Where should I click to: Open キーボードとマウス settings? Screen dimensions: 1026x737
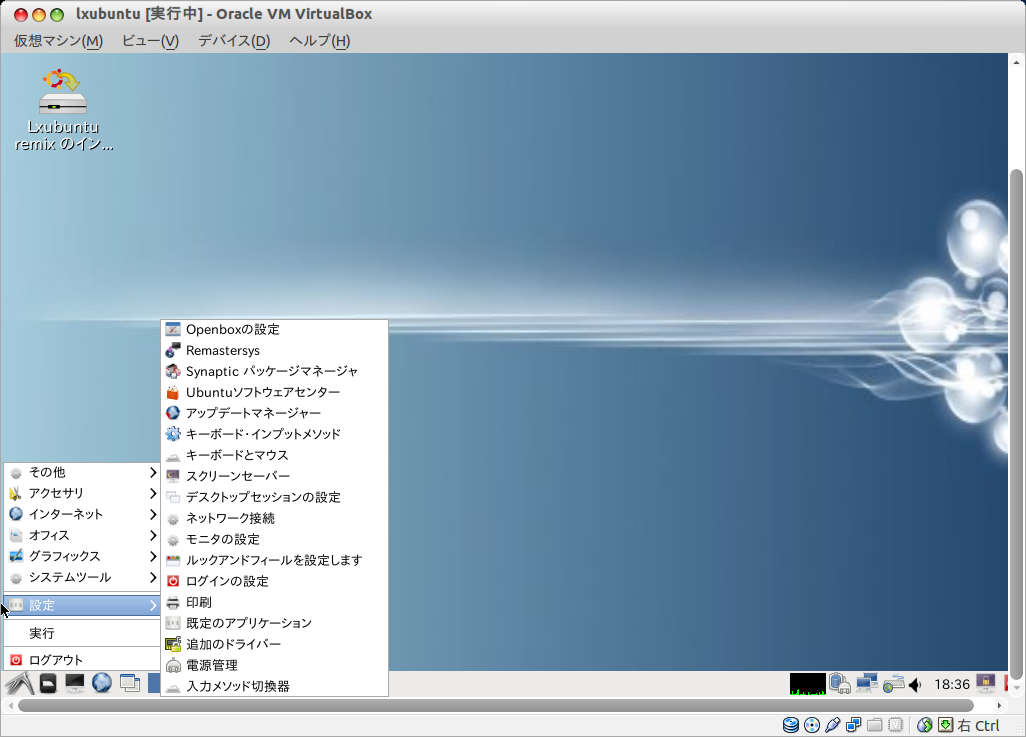274,455
